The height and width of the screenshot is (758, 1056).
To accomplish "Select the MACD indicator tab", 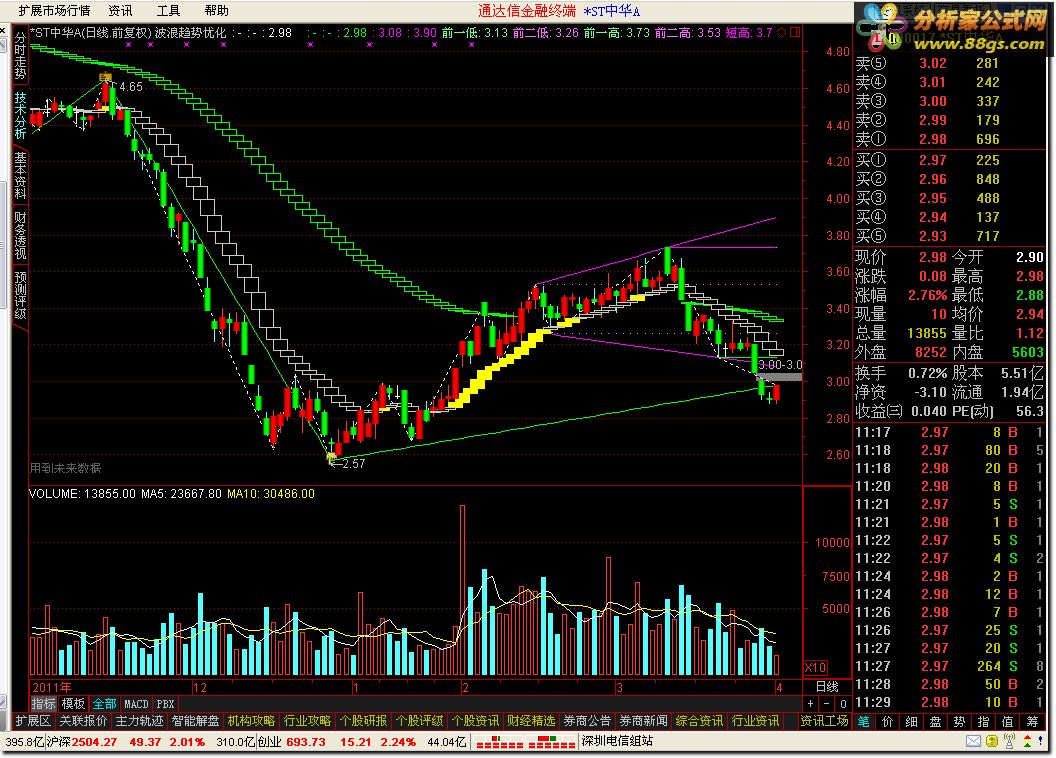I will click(136, 704).
